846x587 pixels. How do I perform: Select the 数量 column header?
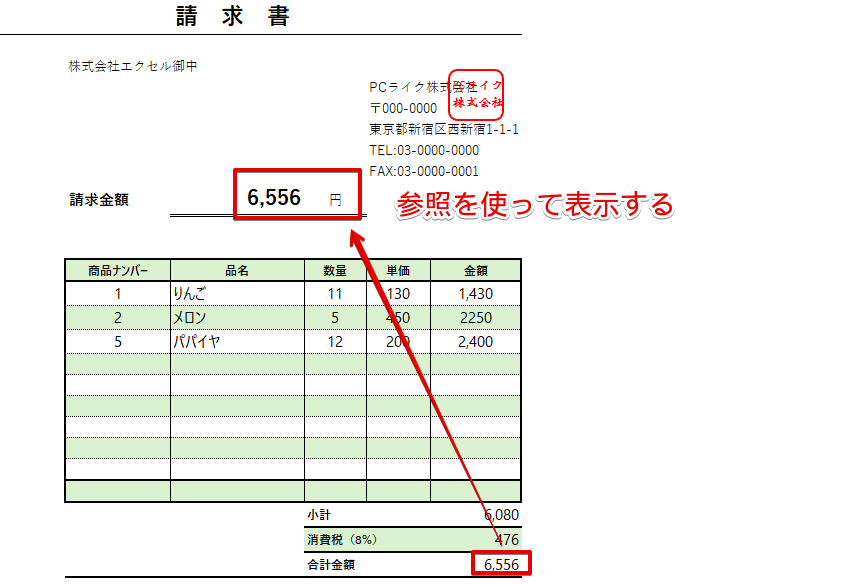coord(335,270)
